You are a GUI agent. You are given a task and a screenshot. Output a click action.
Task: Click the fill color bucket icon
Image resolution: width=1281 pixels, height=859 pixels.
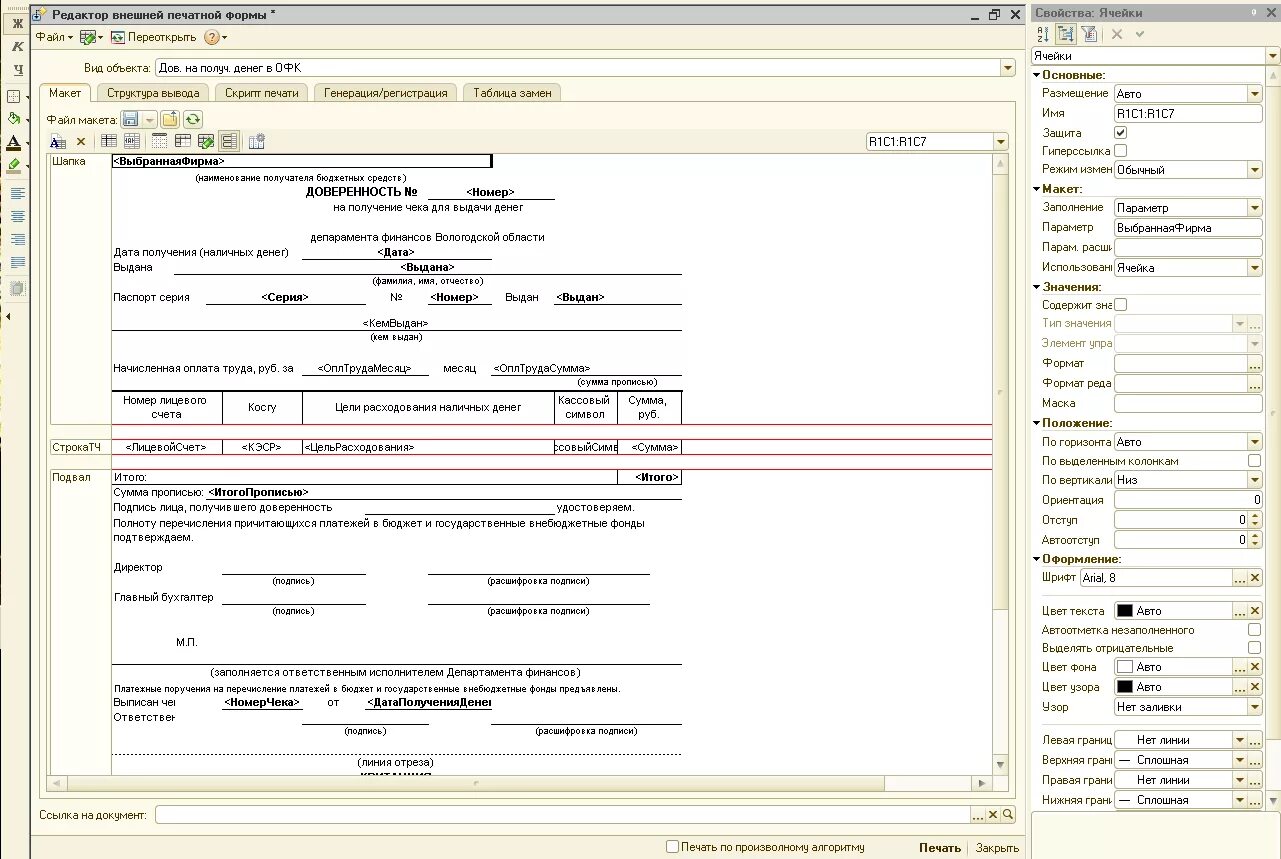pyautogui.click(x=14, y=119)
